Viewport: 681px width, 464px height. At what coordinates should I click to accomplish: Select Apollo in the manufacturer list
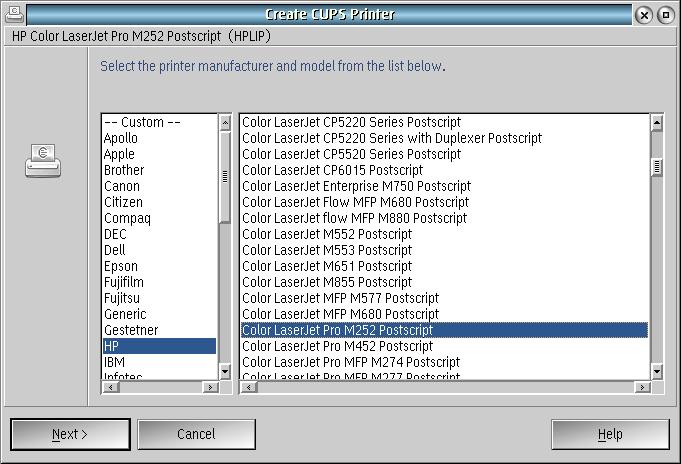(159, 138)
